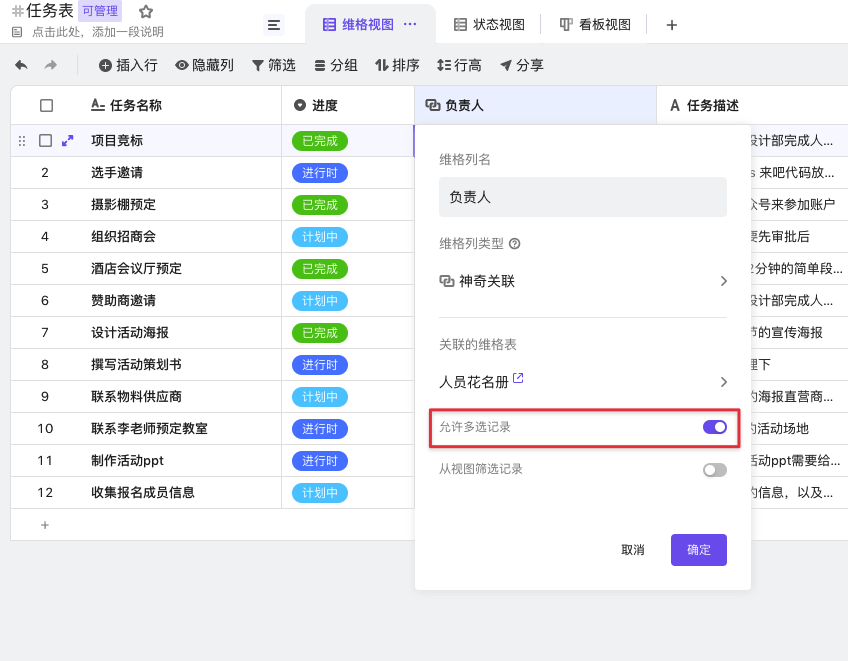Image resolution: width=848 pixels, height=661 pixels.
Task: Open the 维格视图 tab options menu
Action: [410, 24]
